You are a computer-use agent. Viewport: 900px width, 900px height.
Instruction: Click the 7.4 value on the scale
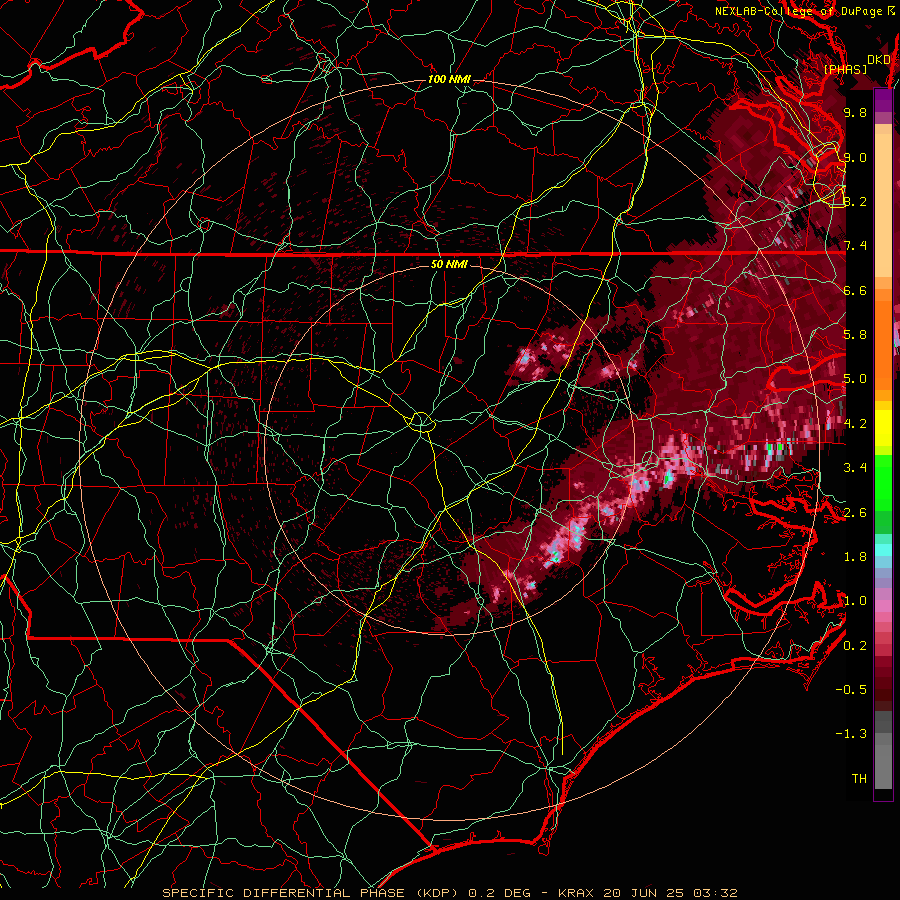pyautogui.click(x=855, y=246)
